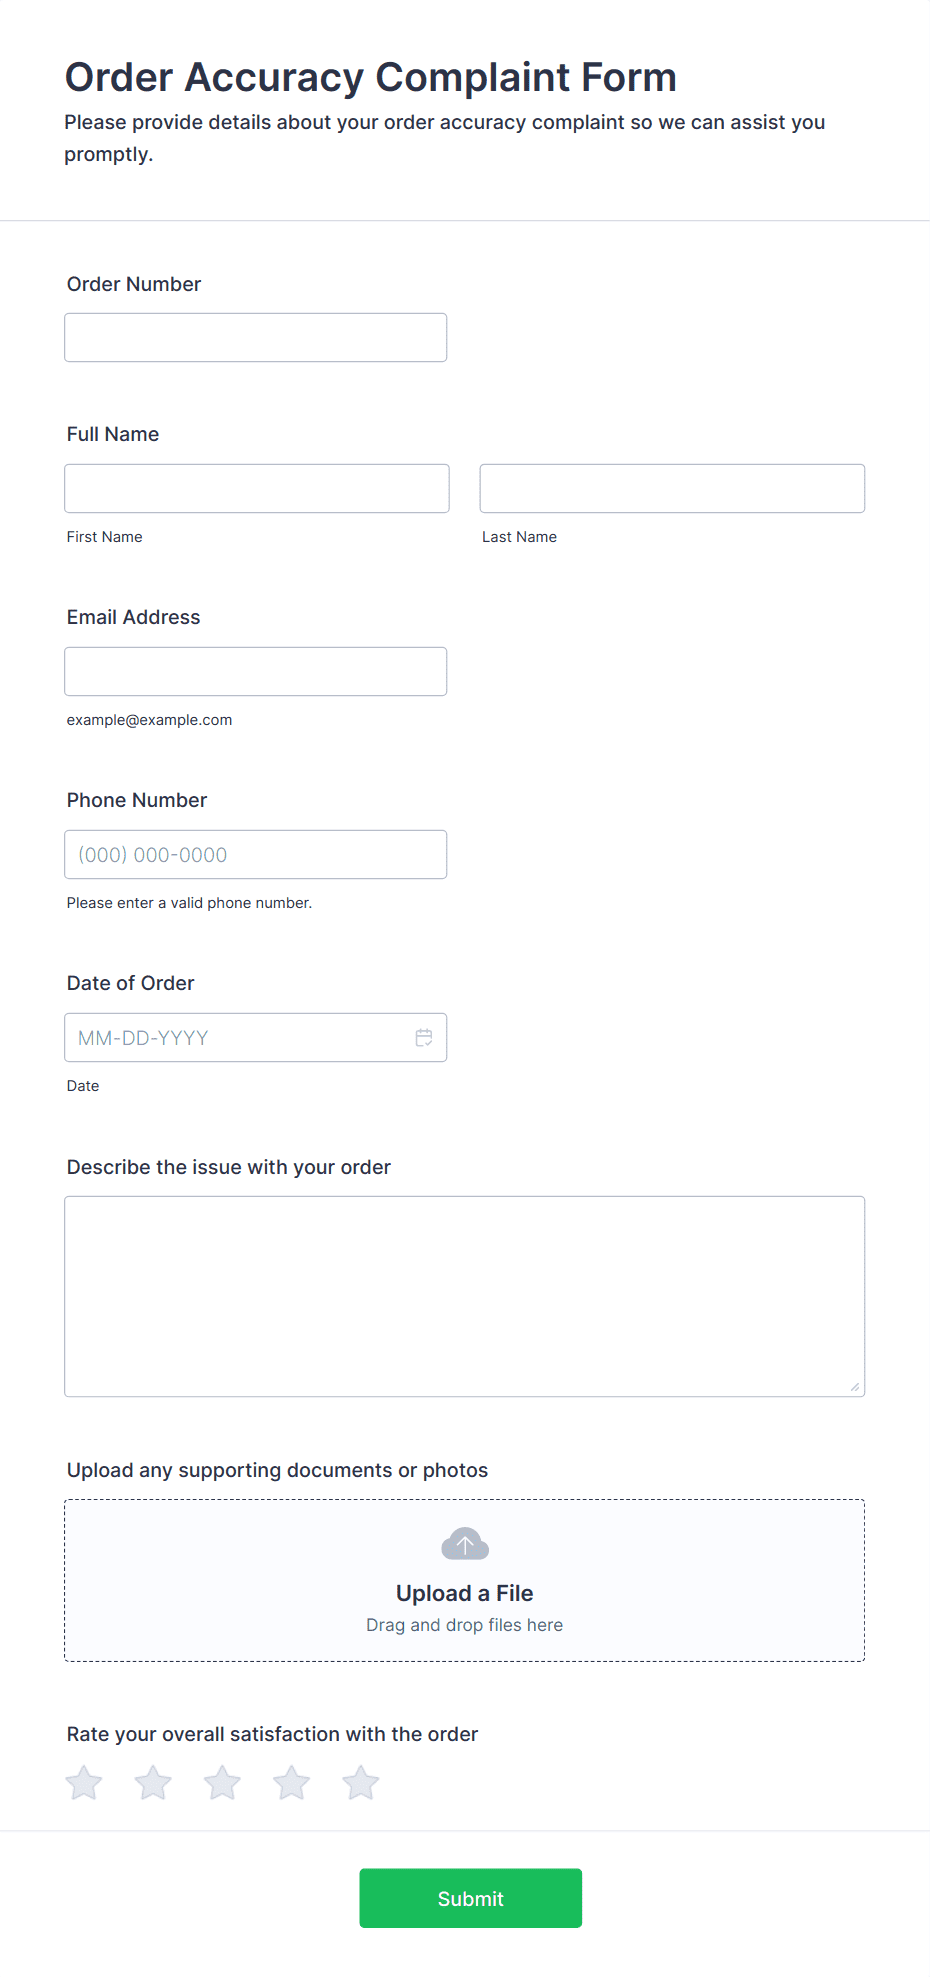
Task: Focus the Email Address field
Action: [256, 672]
